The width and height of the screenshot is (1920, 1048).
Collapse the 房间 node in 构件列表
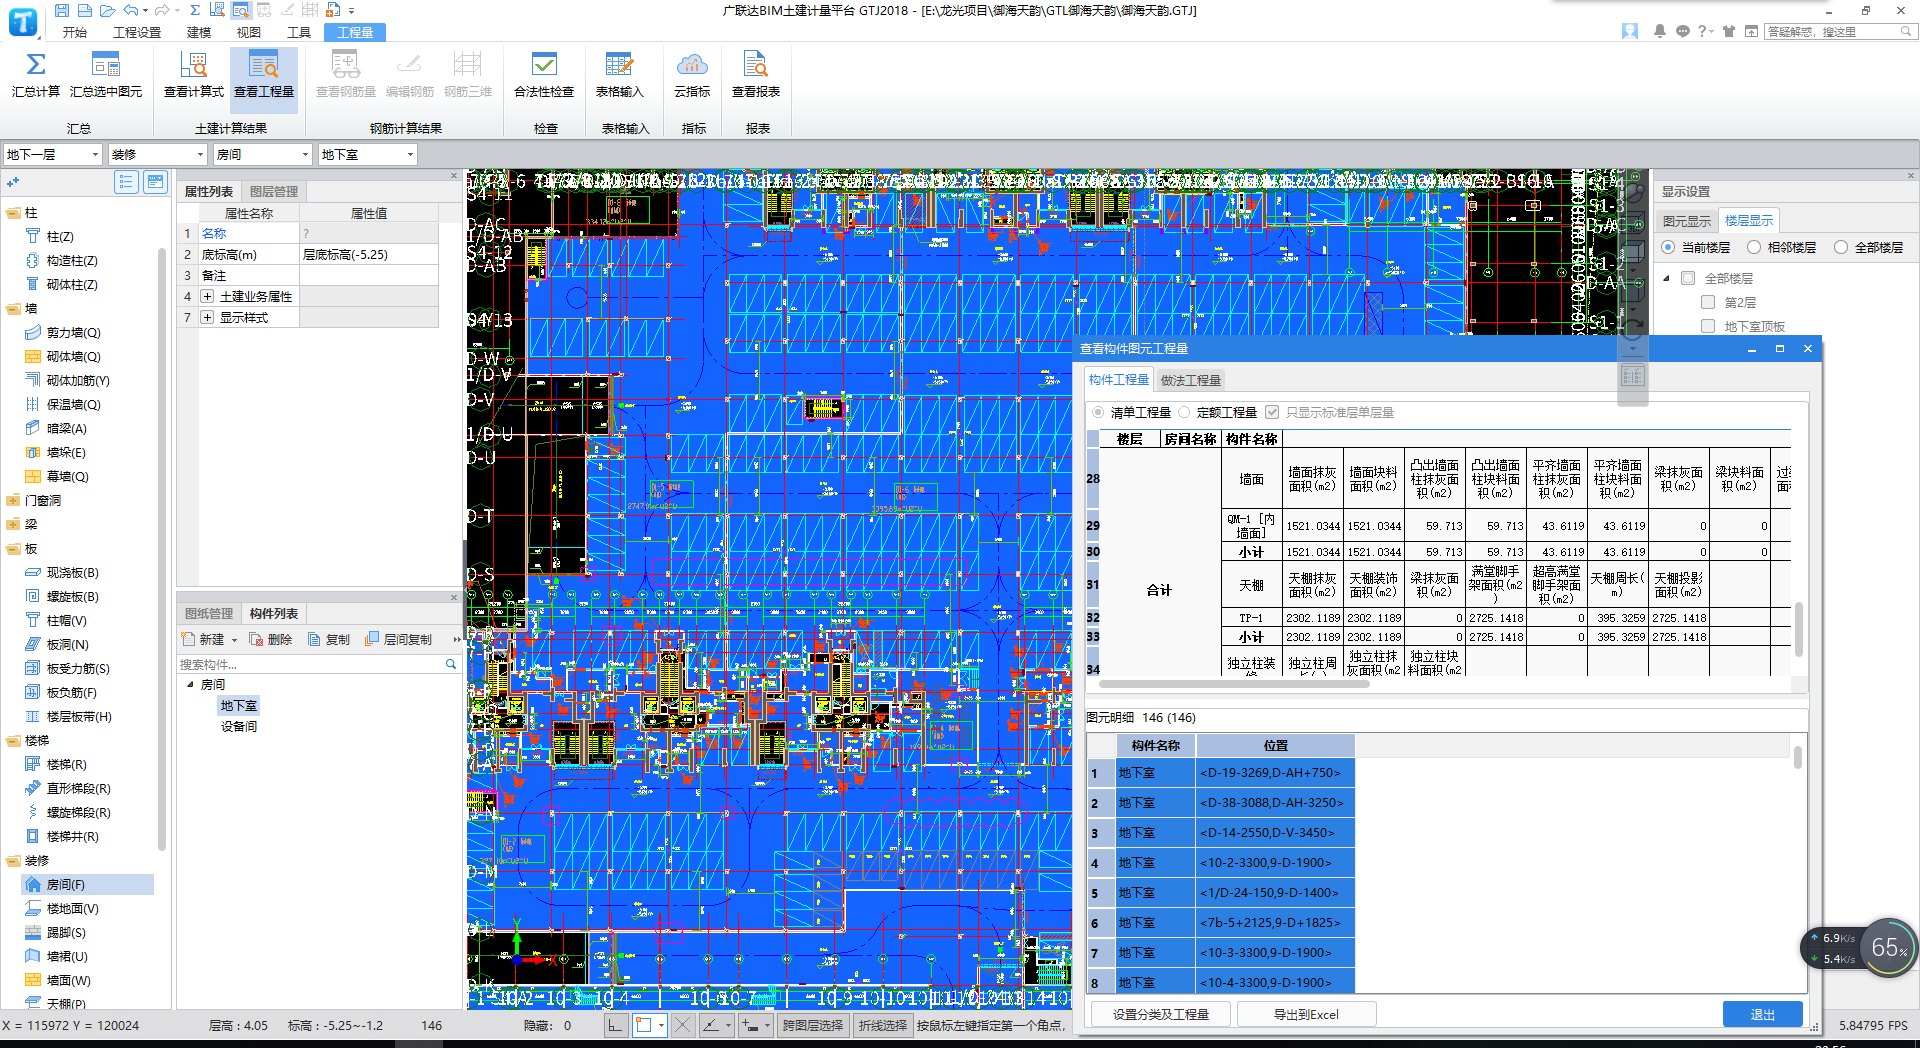191,685
